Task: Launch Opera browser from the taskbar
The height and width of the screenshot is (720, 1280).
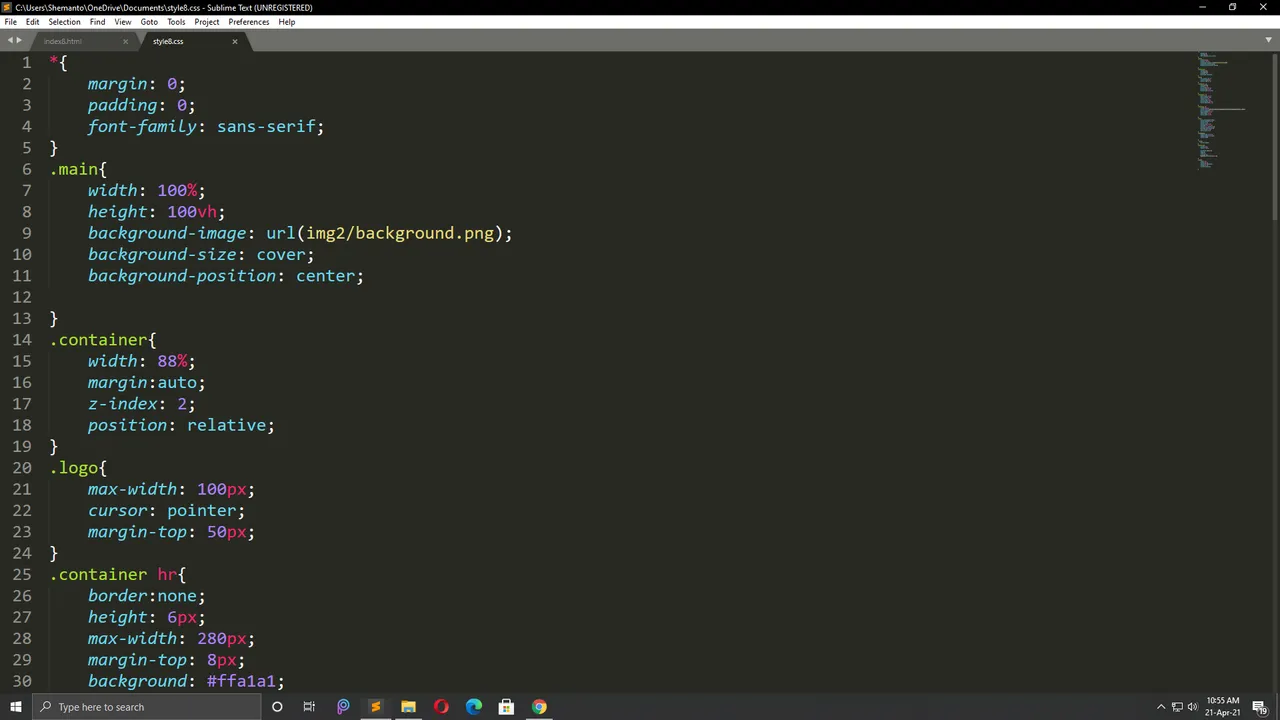Action: [441, 707]
